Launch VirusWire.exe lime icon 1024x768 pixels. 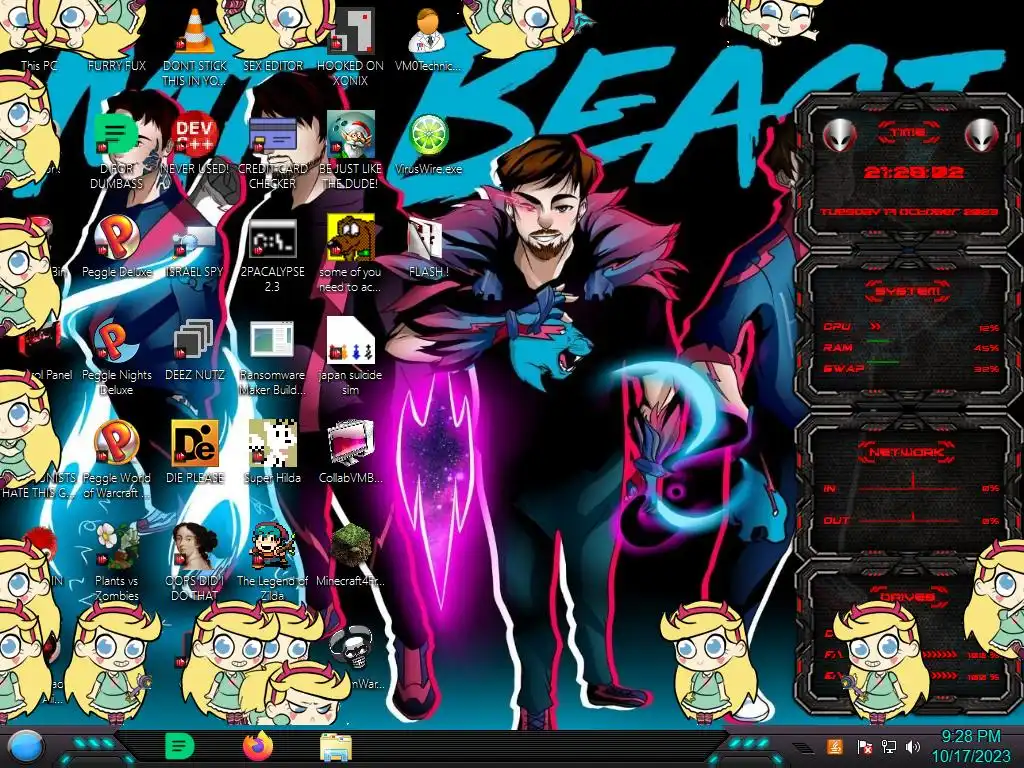[428, 134]
